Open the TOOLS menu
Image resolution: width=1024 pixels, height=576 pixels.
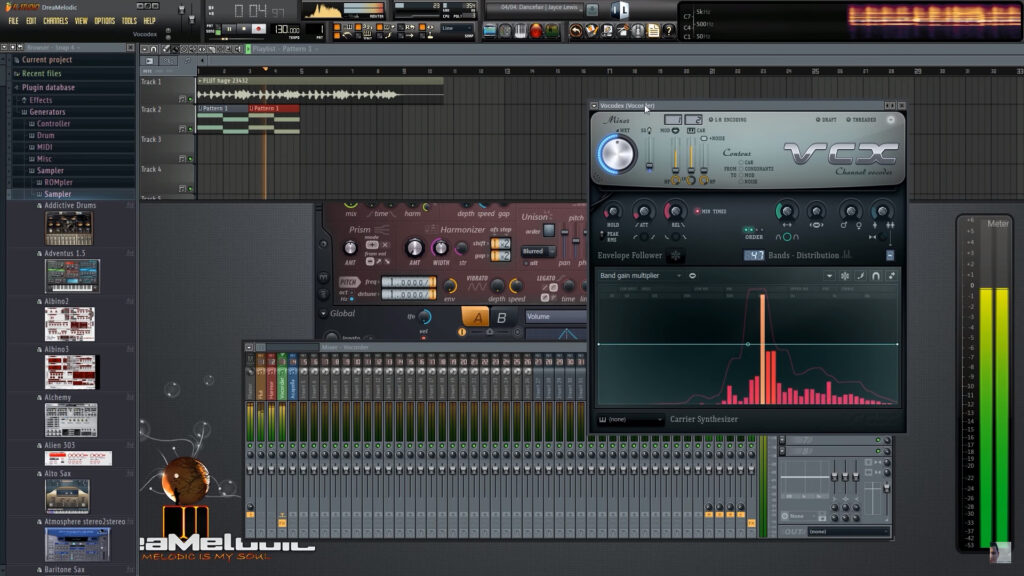[x=129, y=21]
